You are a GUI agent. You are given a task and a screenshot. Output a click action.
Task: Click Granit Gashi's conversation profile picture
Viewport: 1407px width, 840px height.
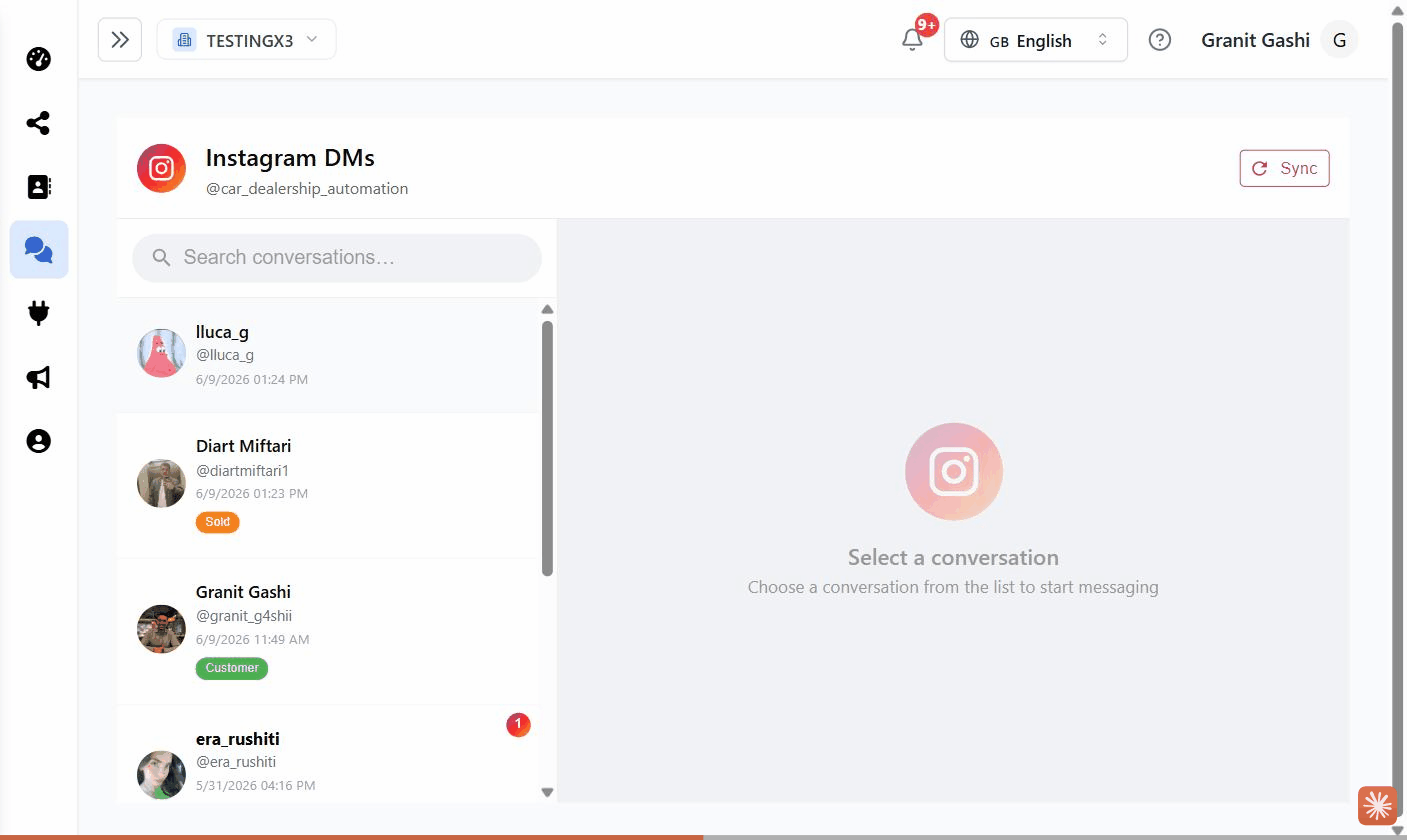(161, 629)
